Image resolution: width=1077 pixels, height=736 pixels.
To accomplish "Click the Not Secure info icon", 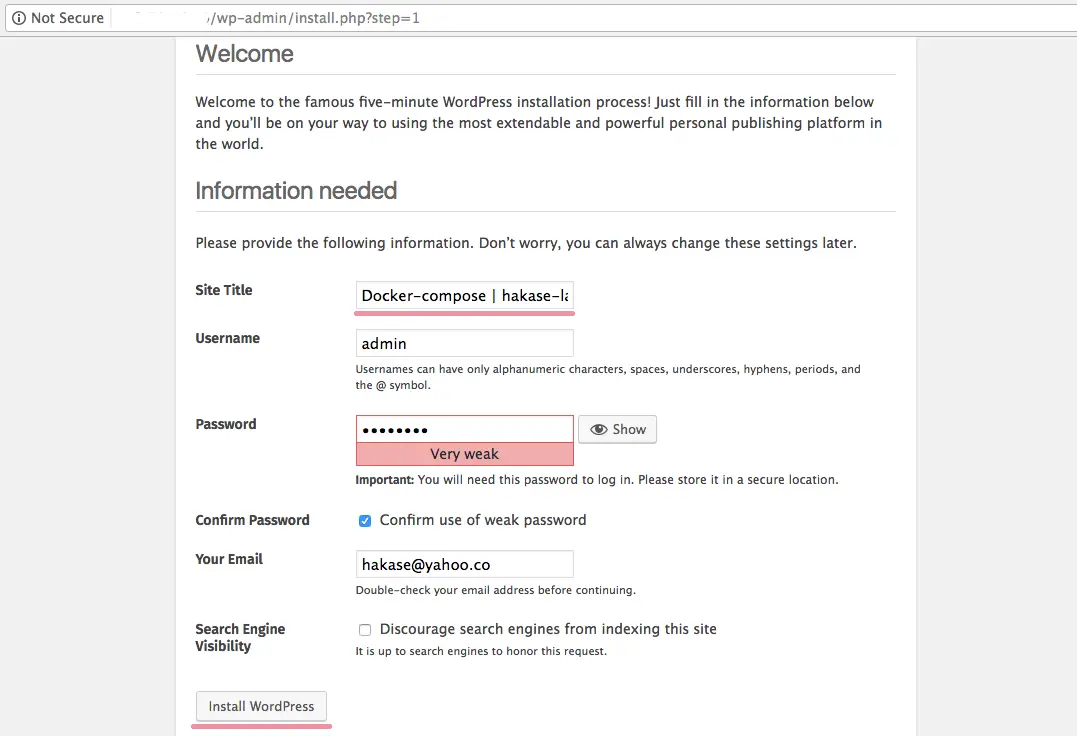I will [19, 18].
